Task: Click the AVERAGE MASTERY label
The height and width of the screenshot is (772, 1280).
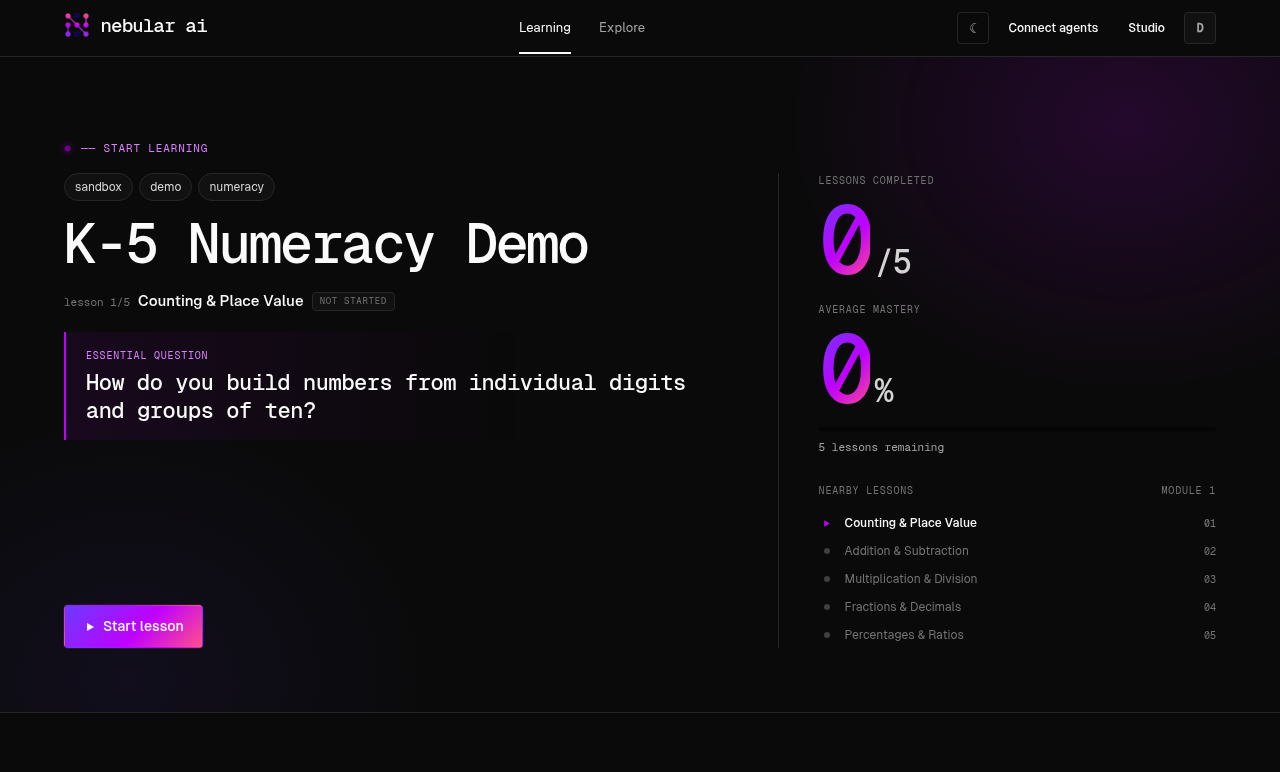Action: (x=869, y=310)
